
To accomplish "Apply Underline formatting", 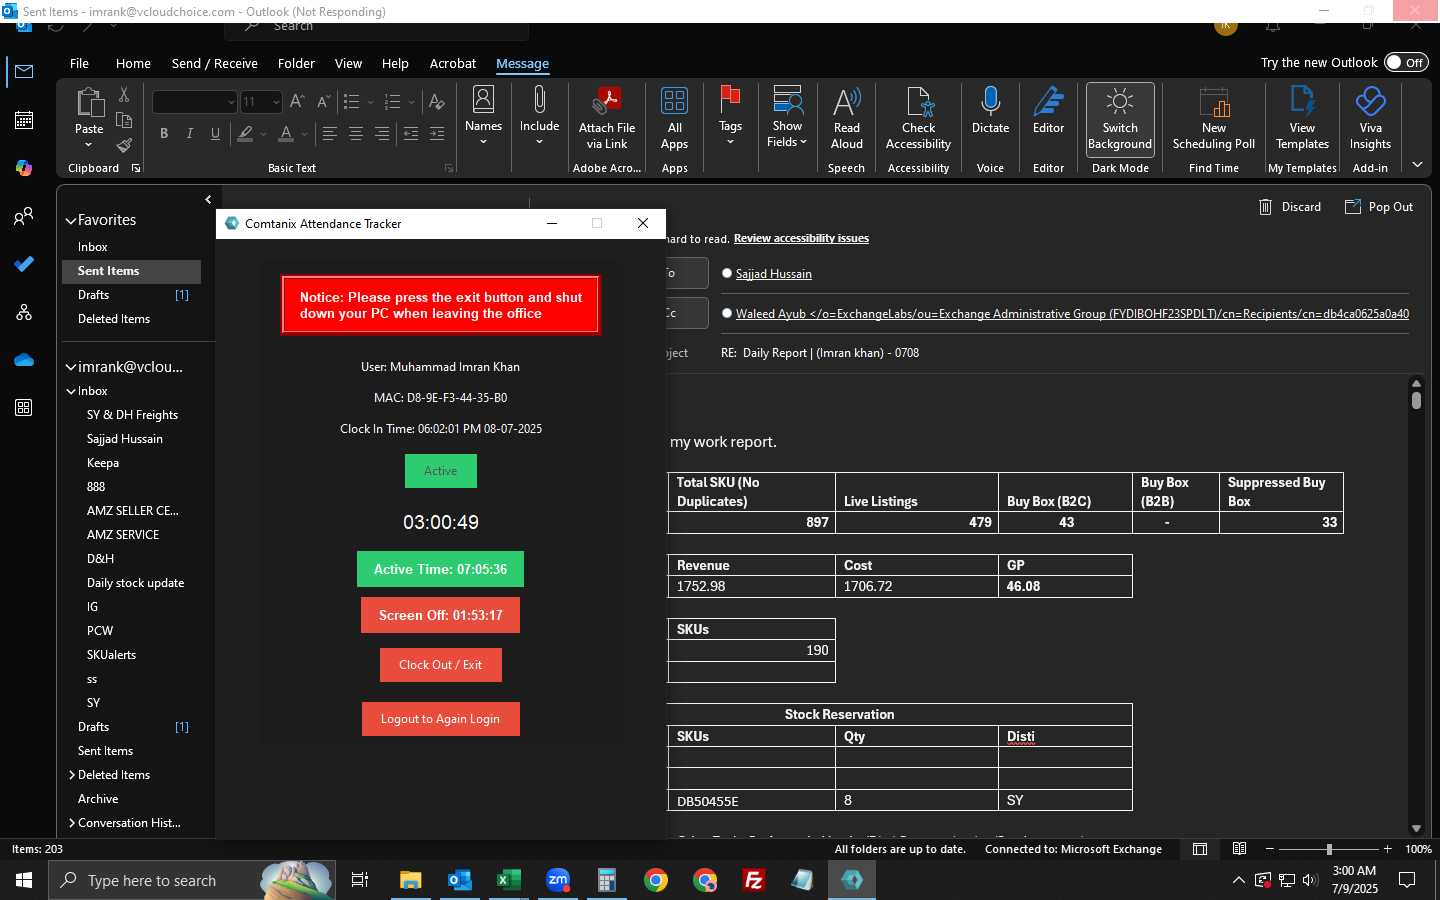I will tap(215, 133).
